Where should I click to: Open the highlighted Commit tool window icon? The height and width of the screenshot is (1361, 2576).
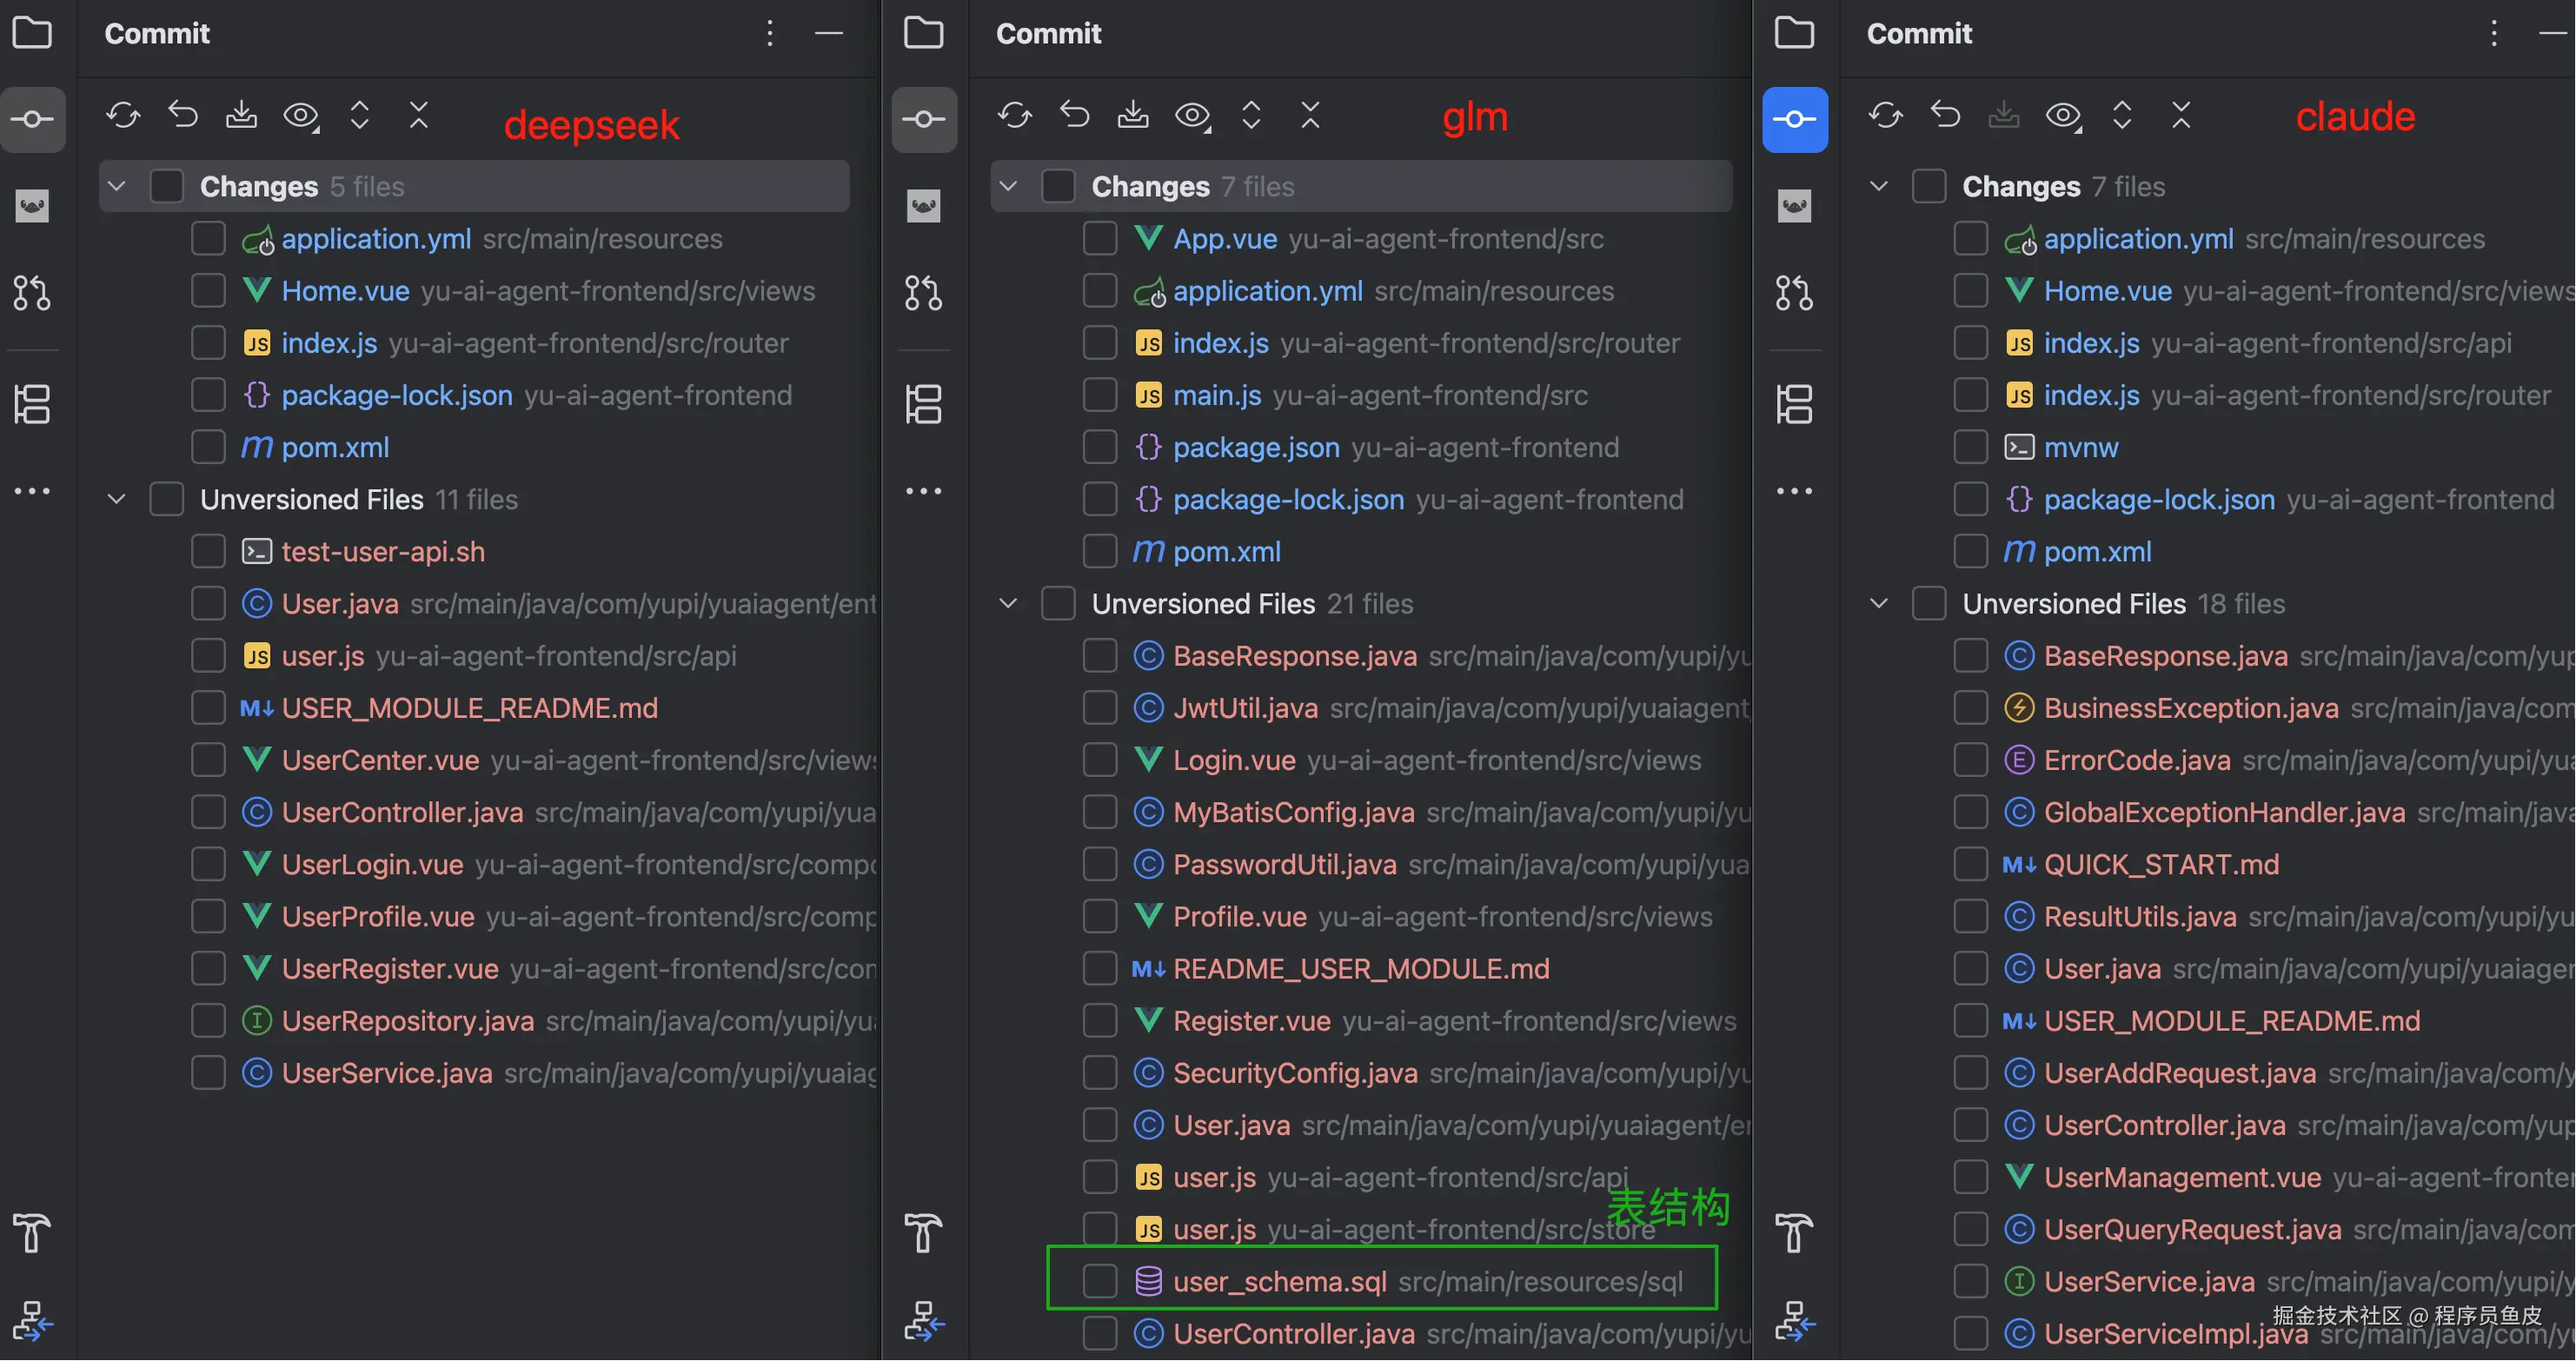[1794, 120]
